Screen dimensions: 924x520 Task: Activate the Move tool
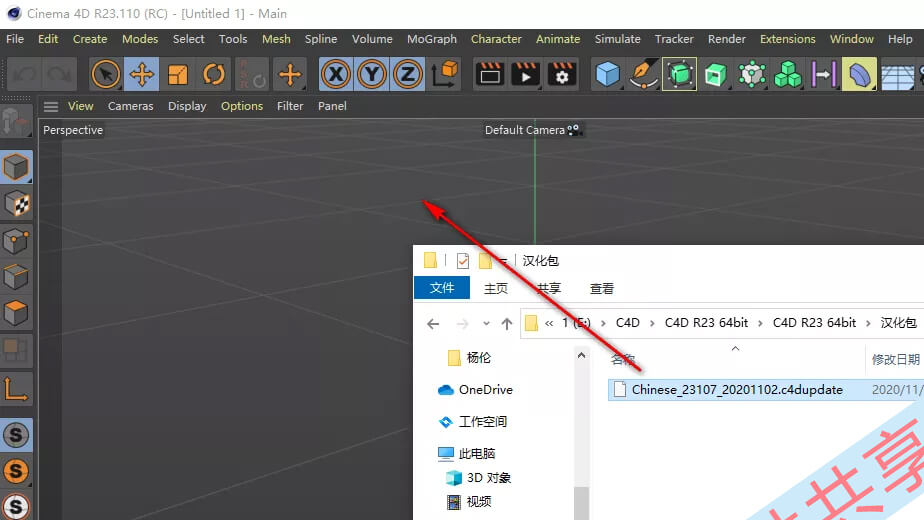141,74
